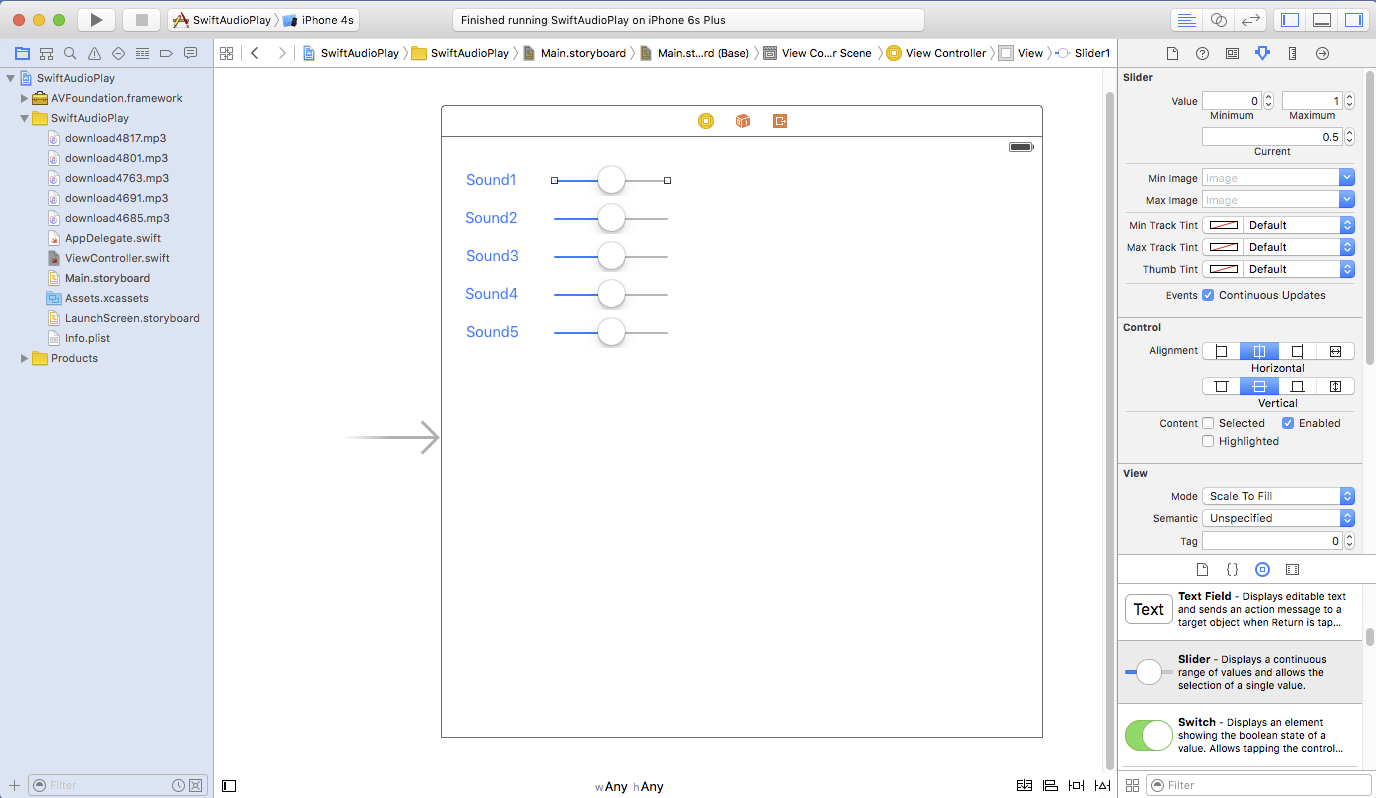Image resolution: width=1376 pixels, height=798 pixels.
Task: Expand the Products folder
Action: [25, 358]
